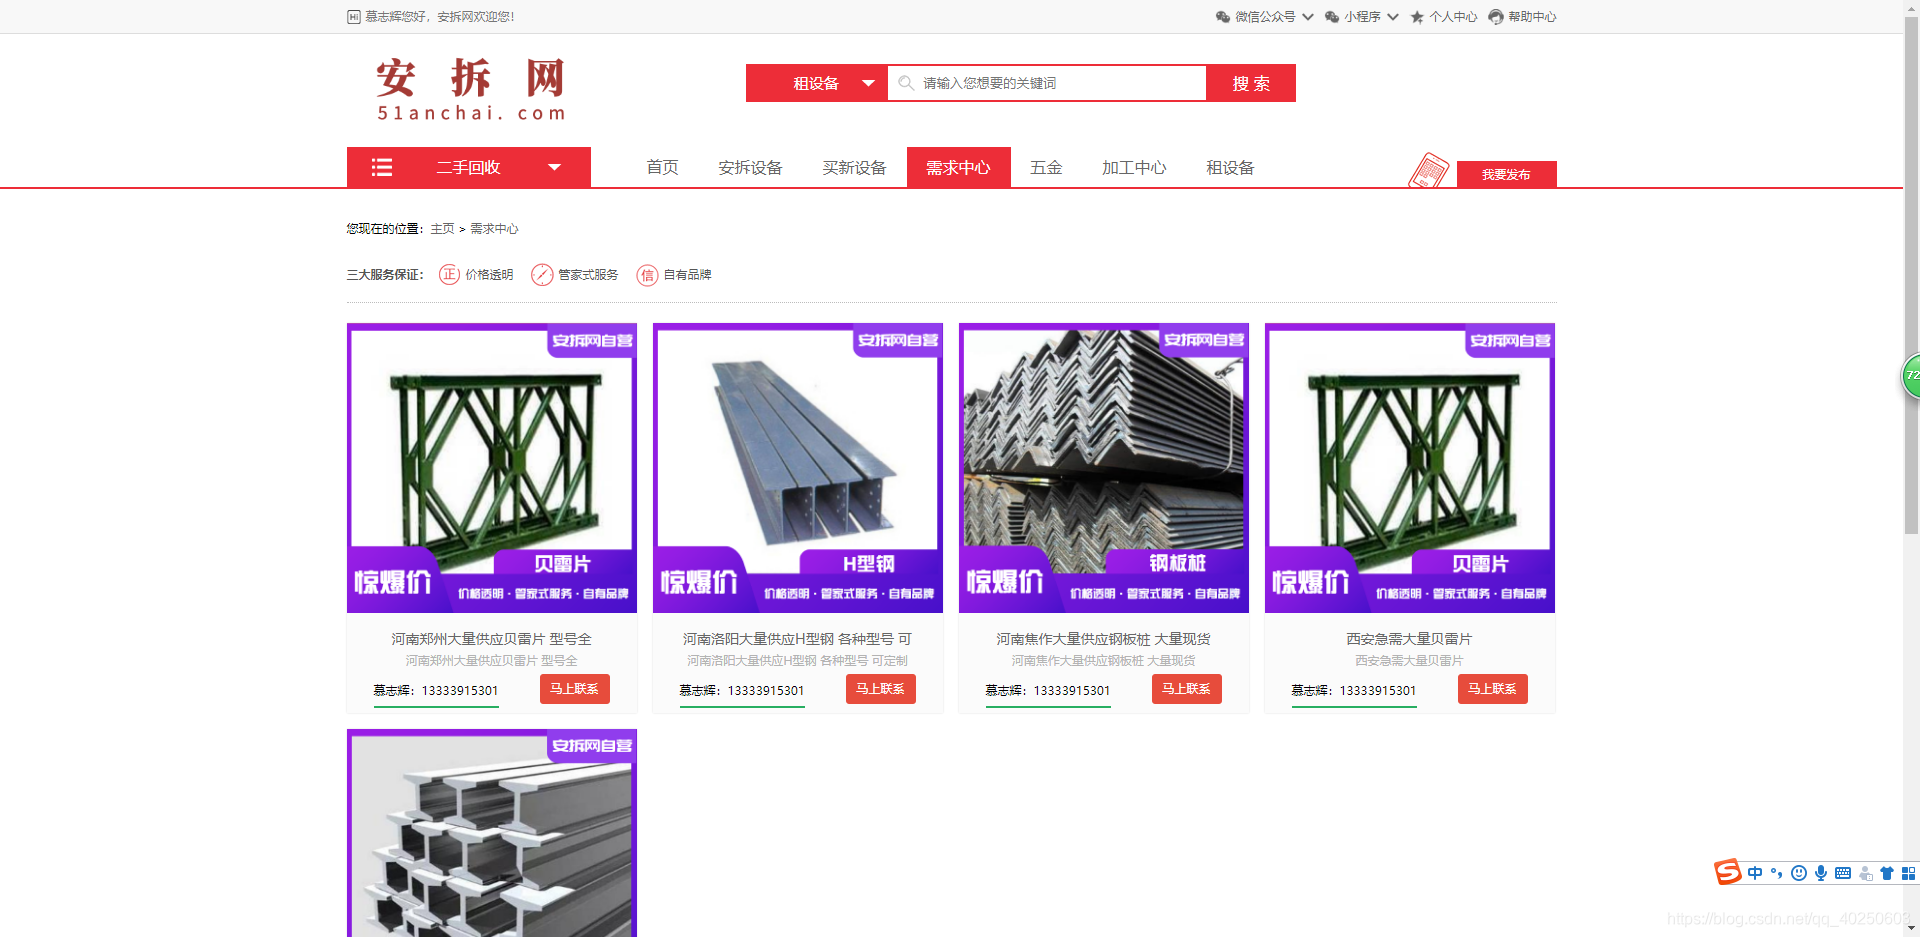The image size is (1920, 937).
Task: Open title 河南洛阳大量供应H型钢 各种型号
Action: [797, 638]
